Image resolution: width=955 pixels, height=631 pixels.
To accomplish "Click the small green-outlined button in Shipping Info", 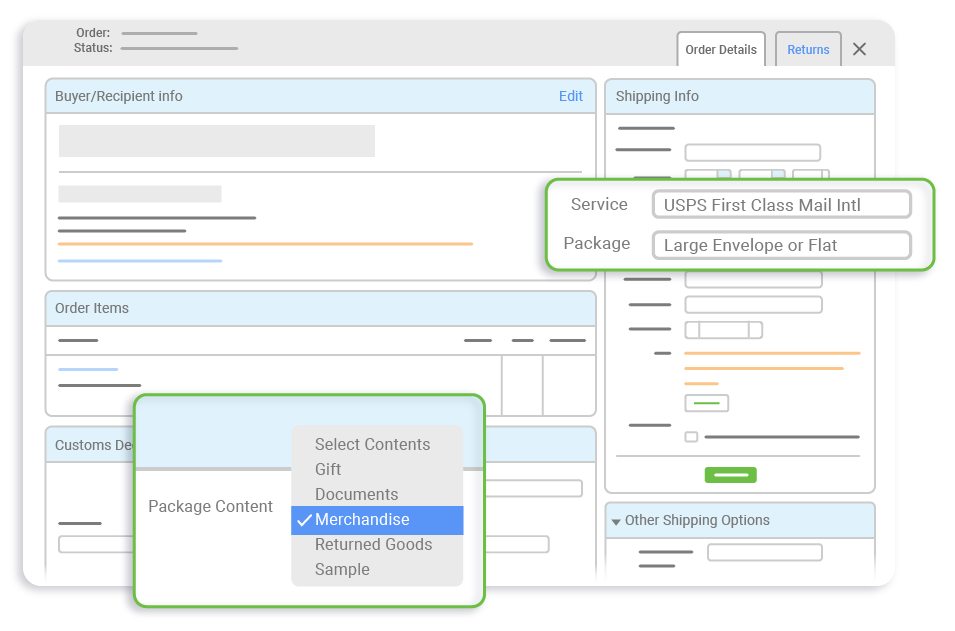I will click(x=706, y=403).
